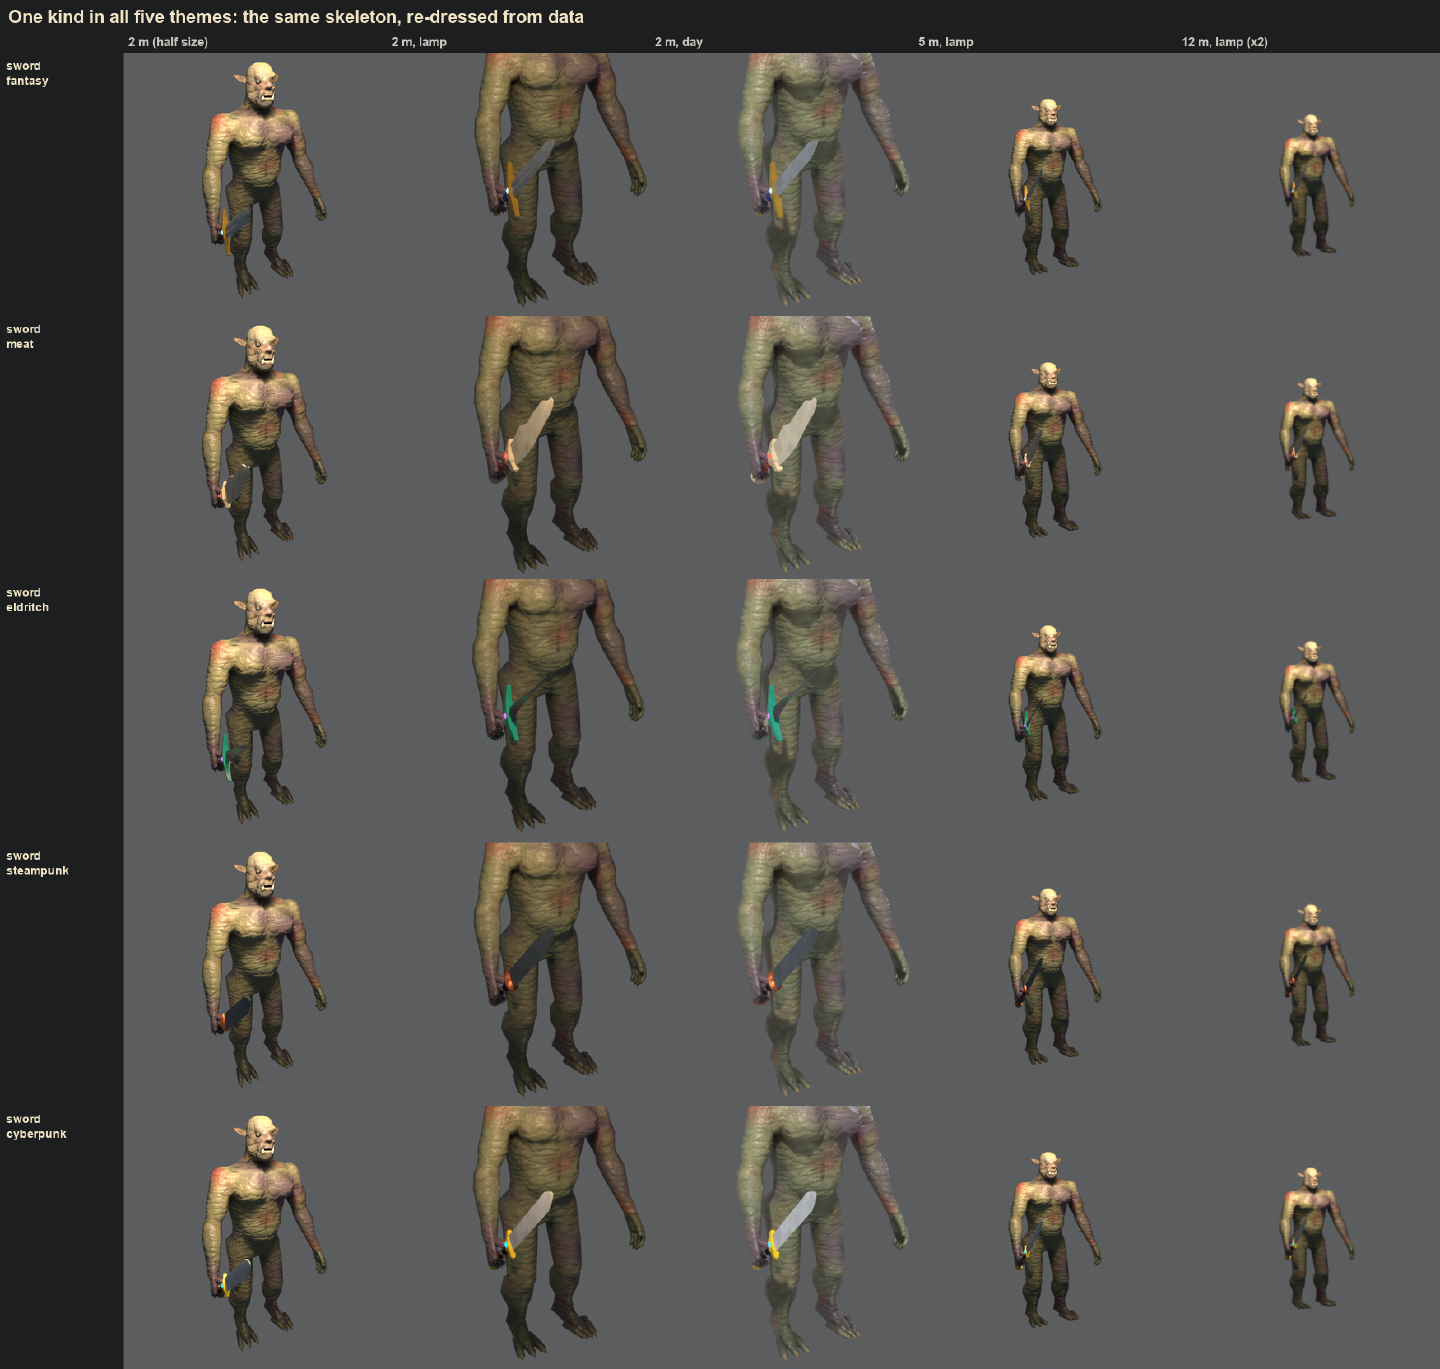View the eldritch render at 5 m, lamp
This screenshot has width=1440, height=1369.
click(1046, 712)
